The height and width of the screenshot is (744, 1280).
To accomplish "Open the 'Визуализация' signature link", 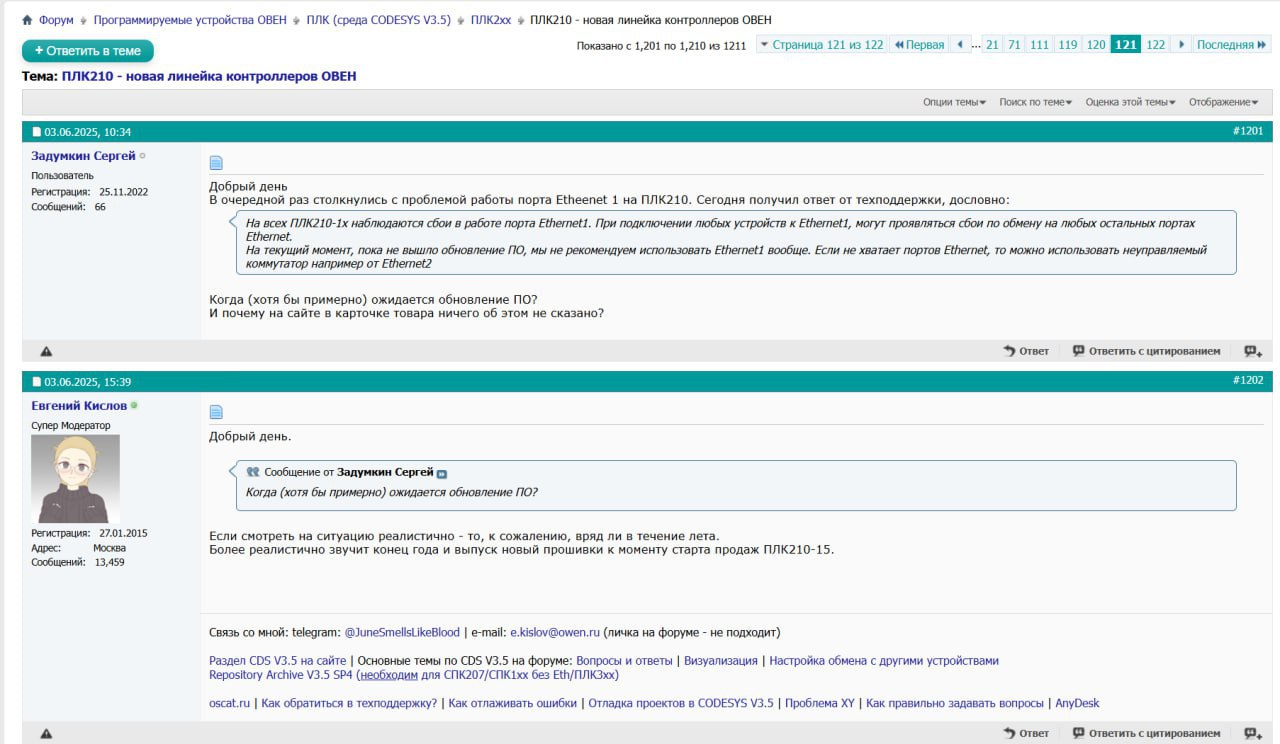I will [721, 661].
